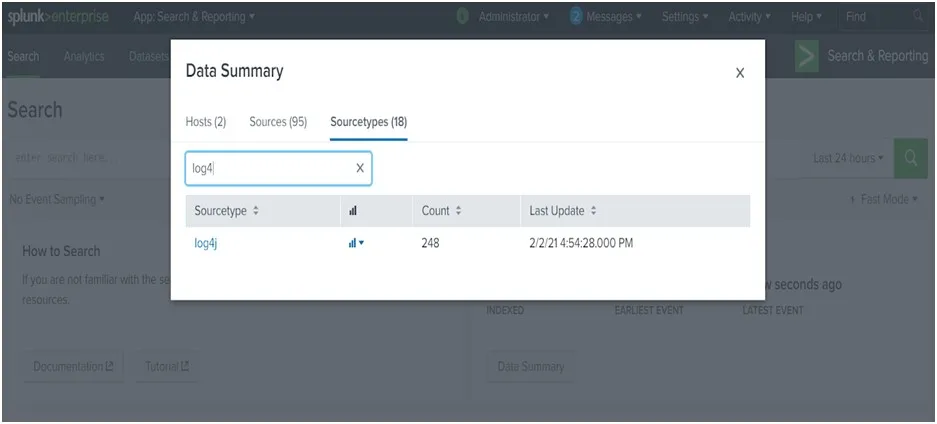Open the Datasets nav tab

(x=149, y=57)
